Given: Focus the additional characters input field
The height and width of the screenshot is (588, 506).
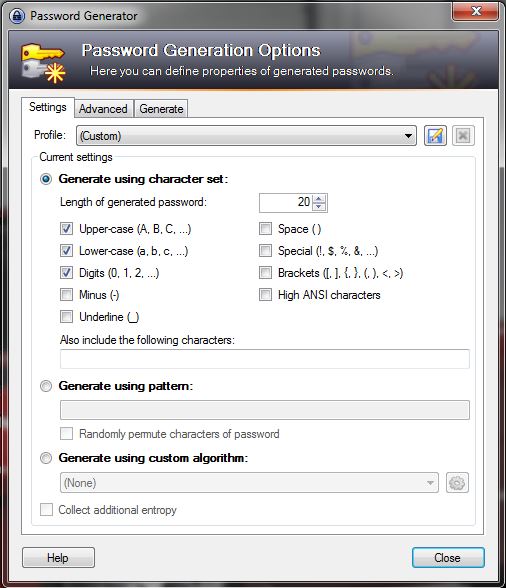Looking at the screenshot, I should pyautogui.click(x=265, y=359).
